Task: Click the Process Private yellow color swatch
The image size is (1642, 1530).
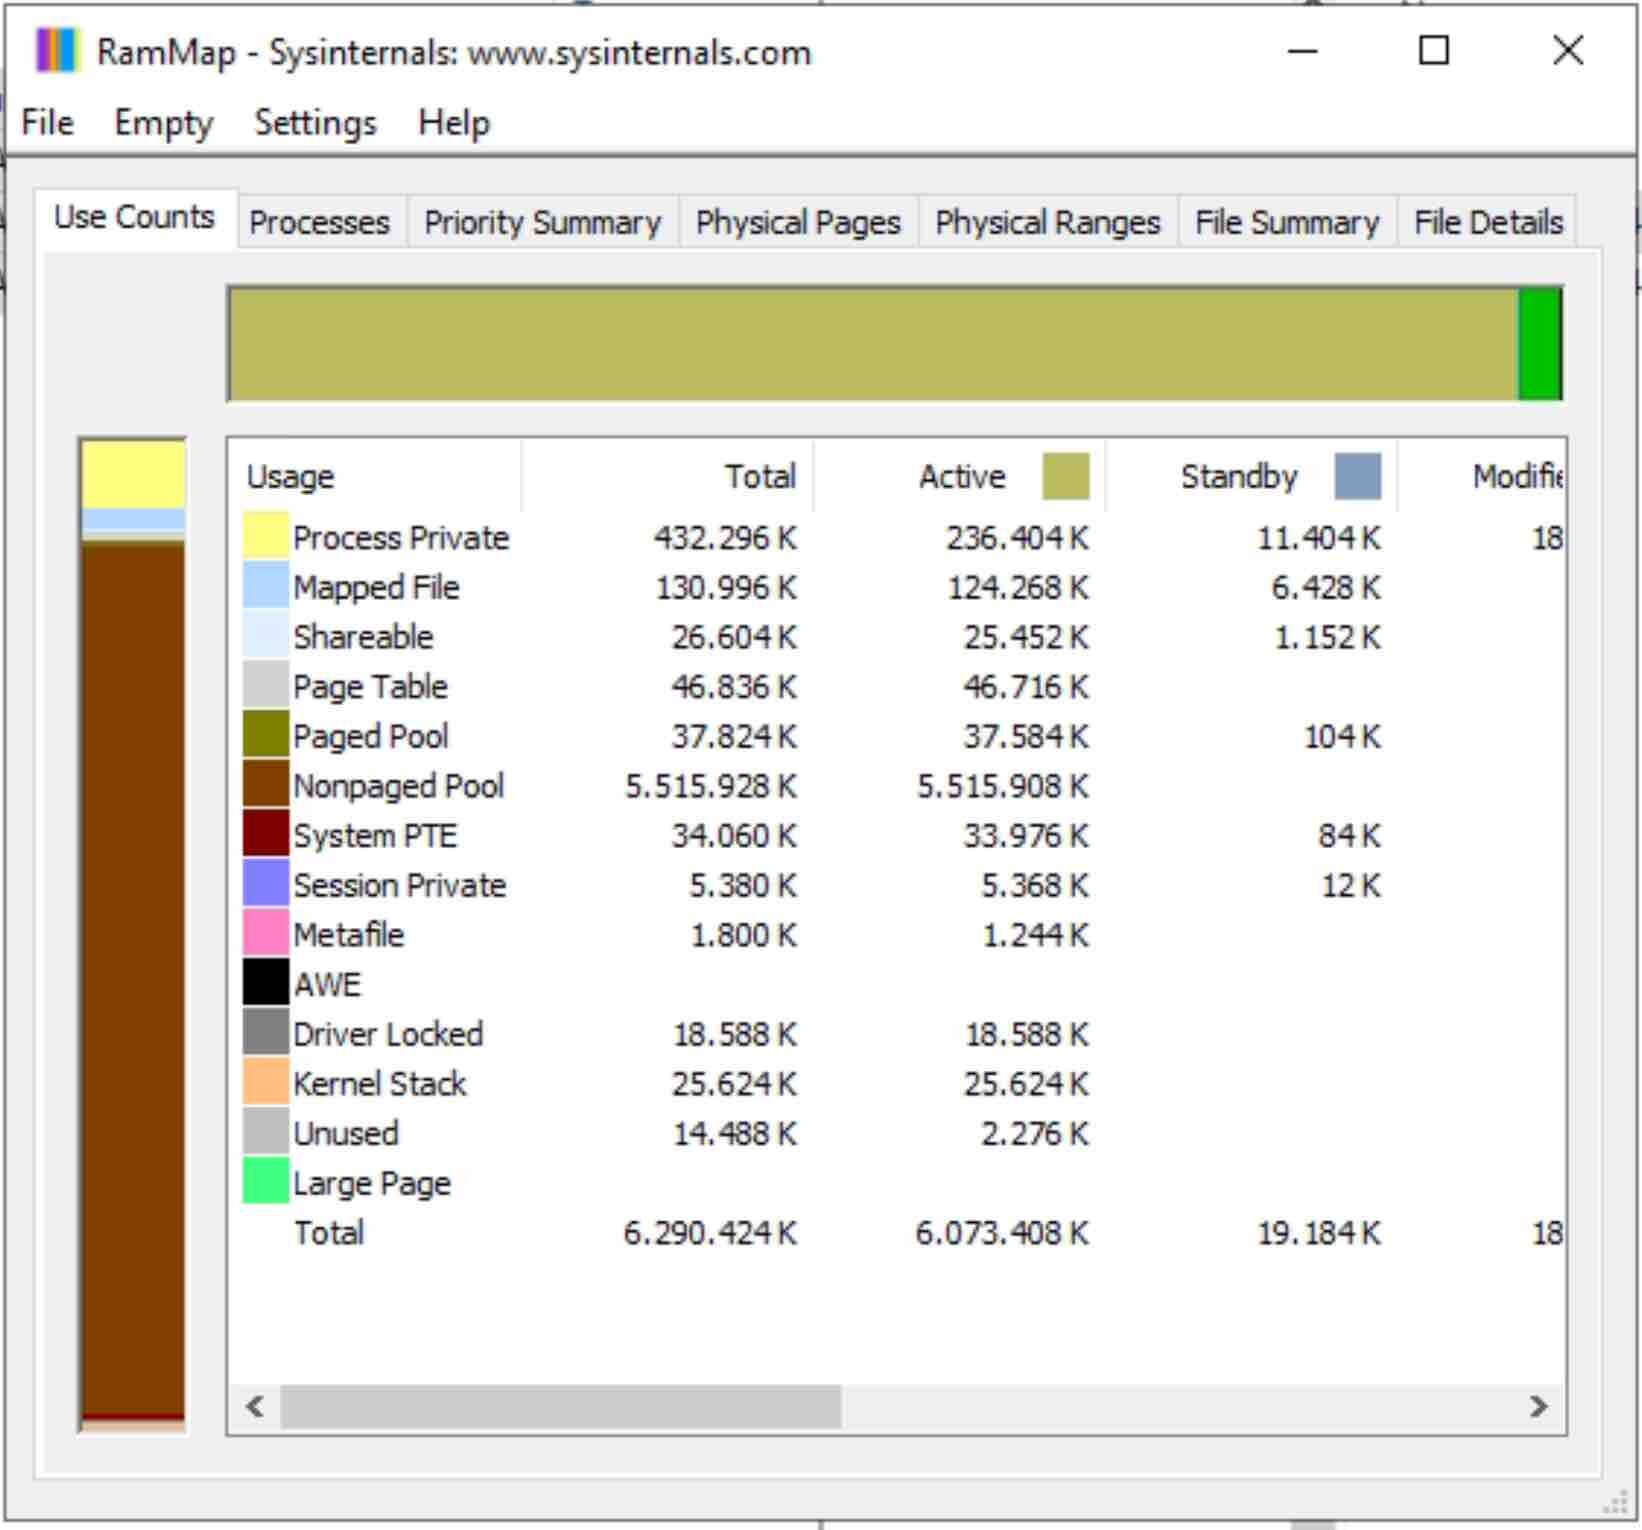Action: point(266,536)
